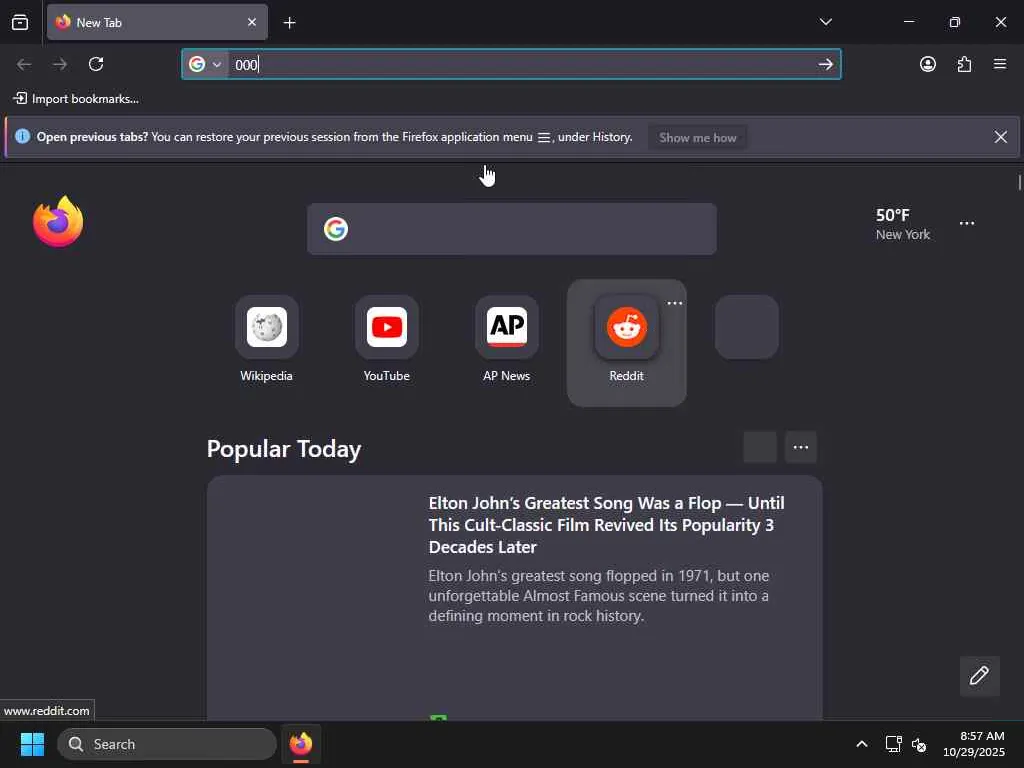This screenshot has height=768, width=1024.
Task: Click the Show me how button
Action: point(697,138)
